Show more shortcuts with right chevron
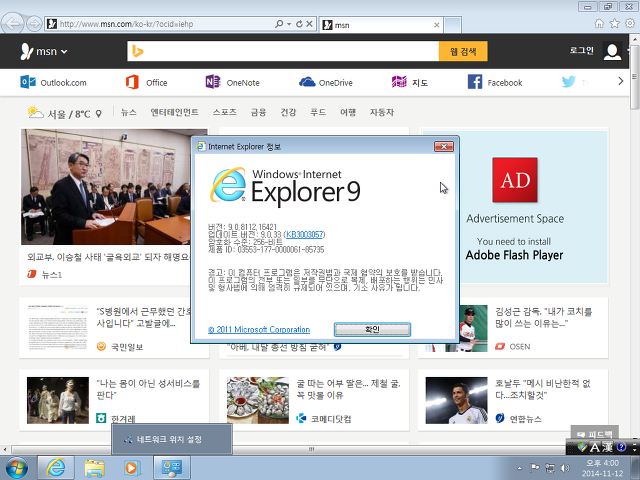 coord(620,81)
